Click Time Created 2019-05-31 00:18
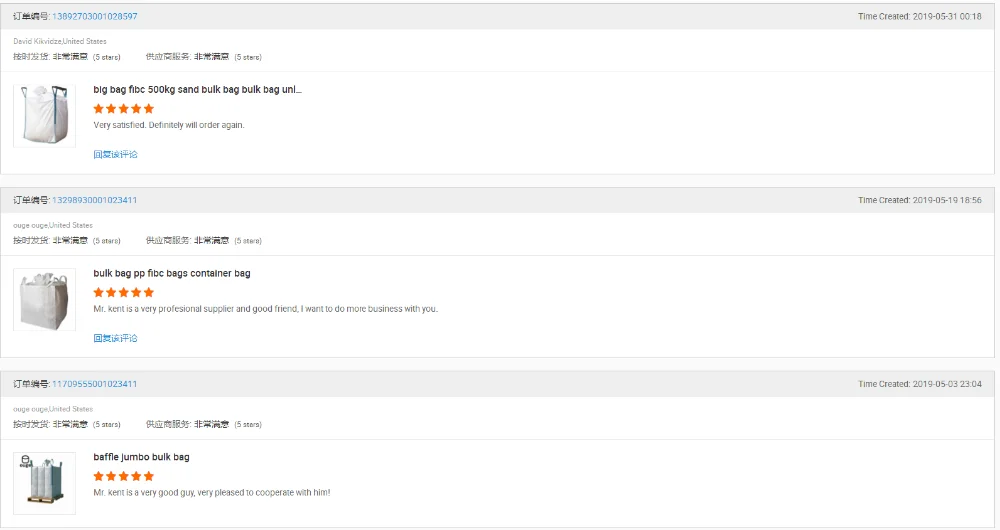 [919, 17]
